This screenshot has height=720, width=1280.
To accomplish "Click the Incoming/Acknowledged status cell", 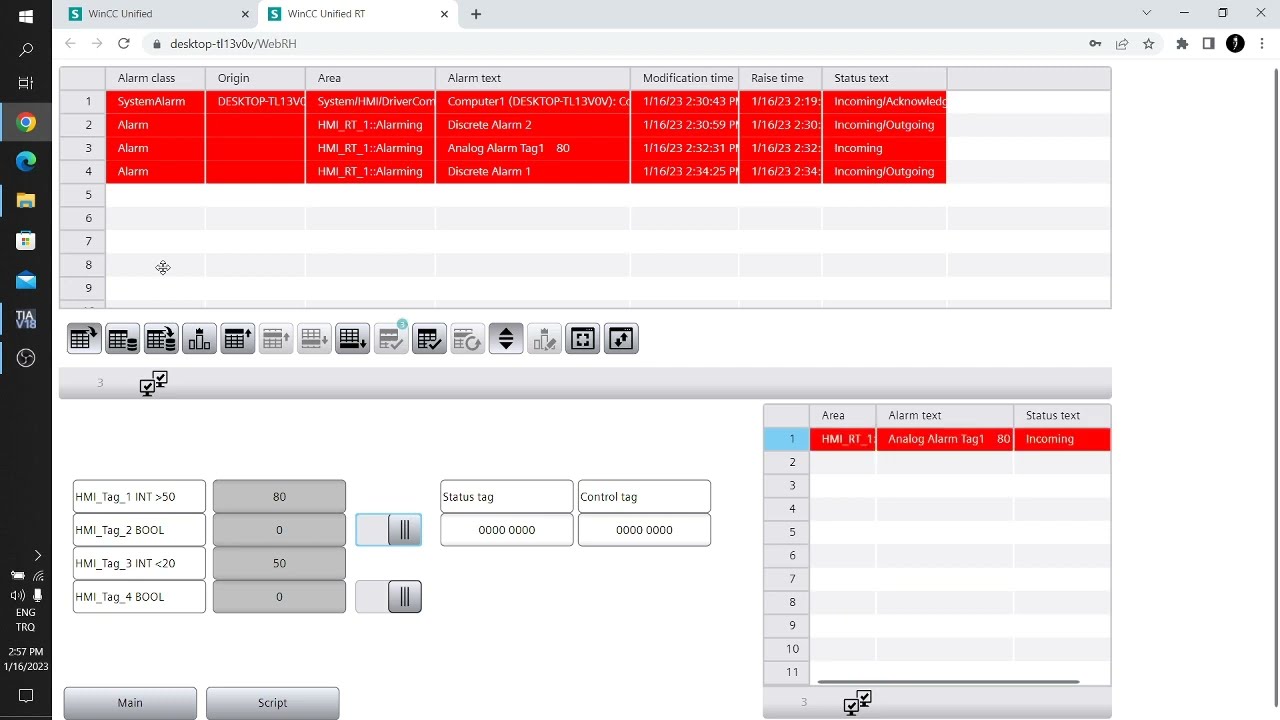I will (x=885, y=101).
